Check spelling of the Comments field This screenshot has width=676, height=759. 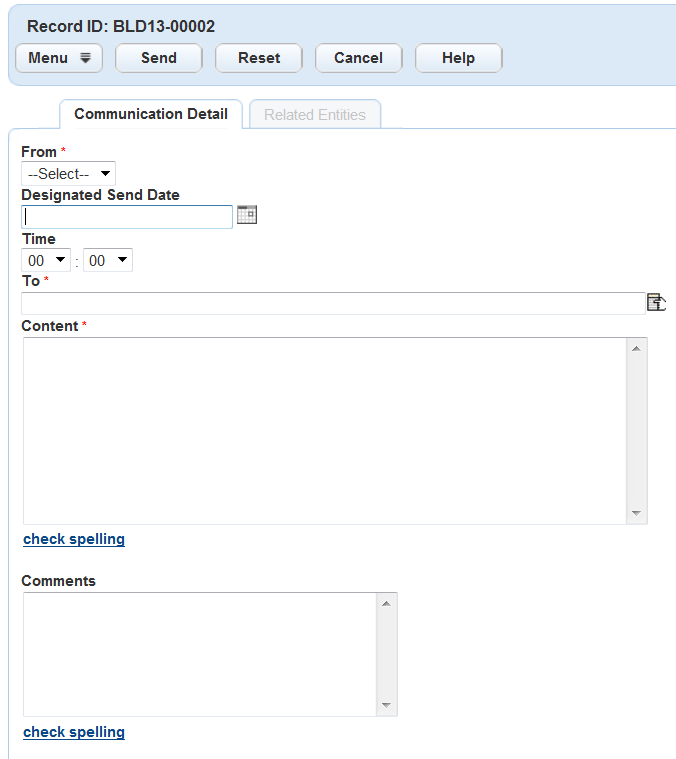[74, 732]
